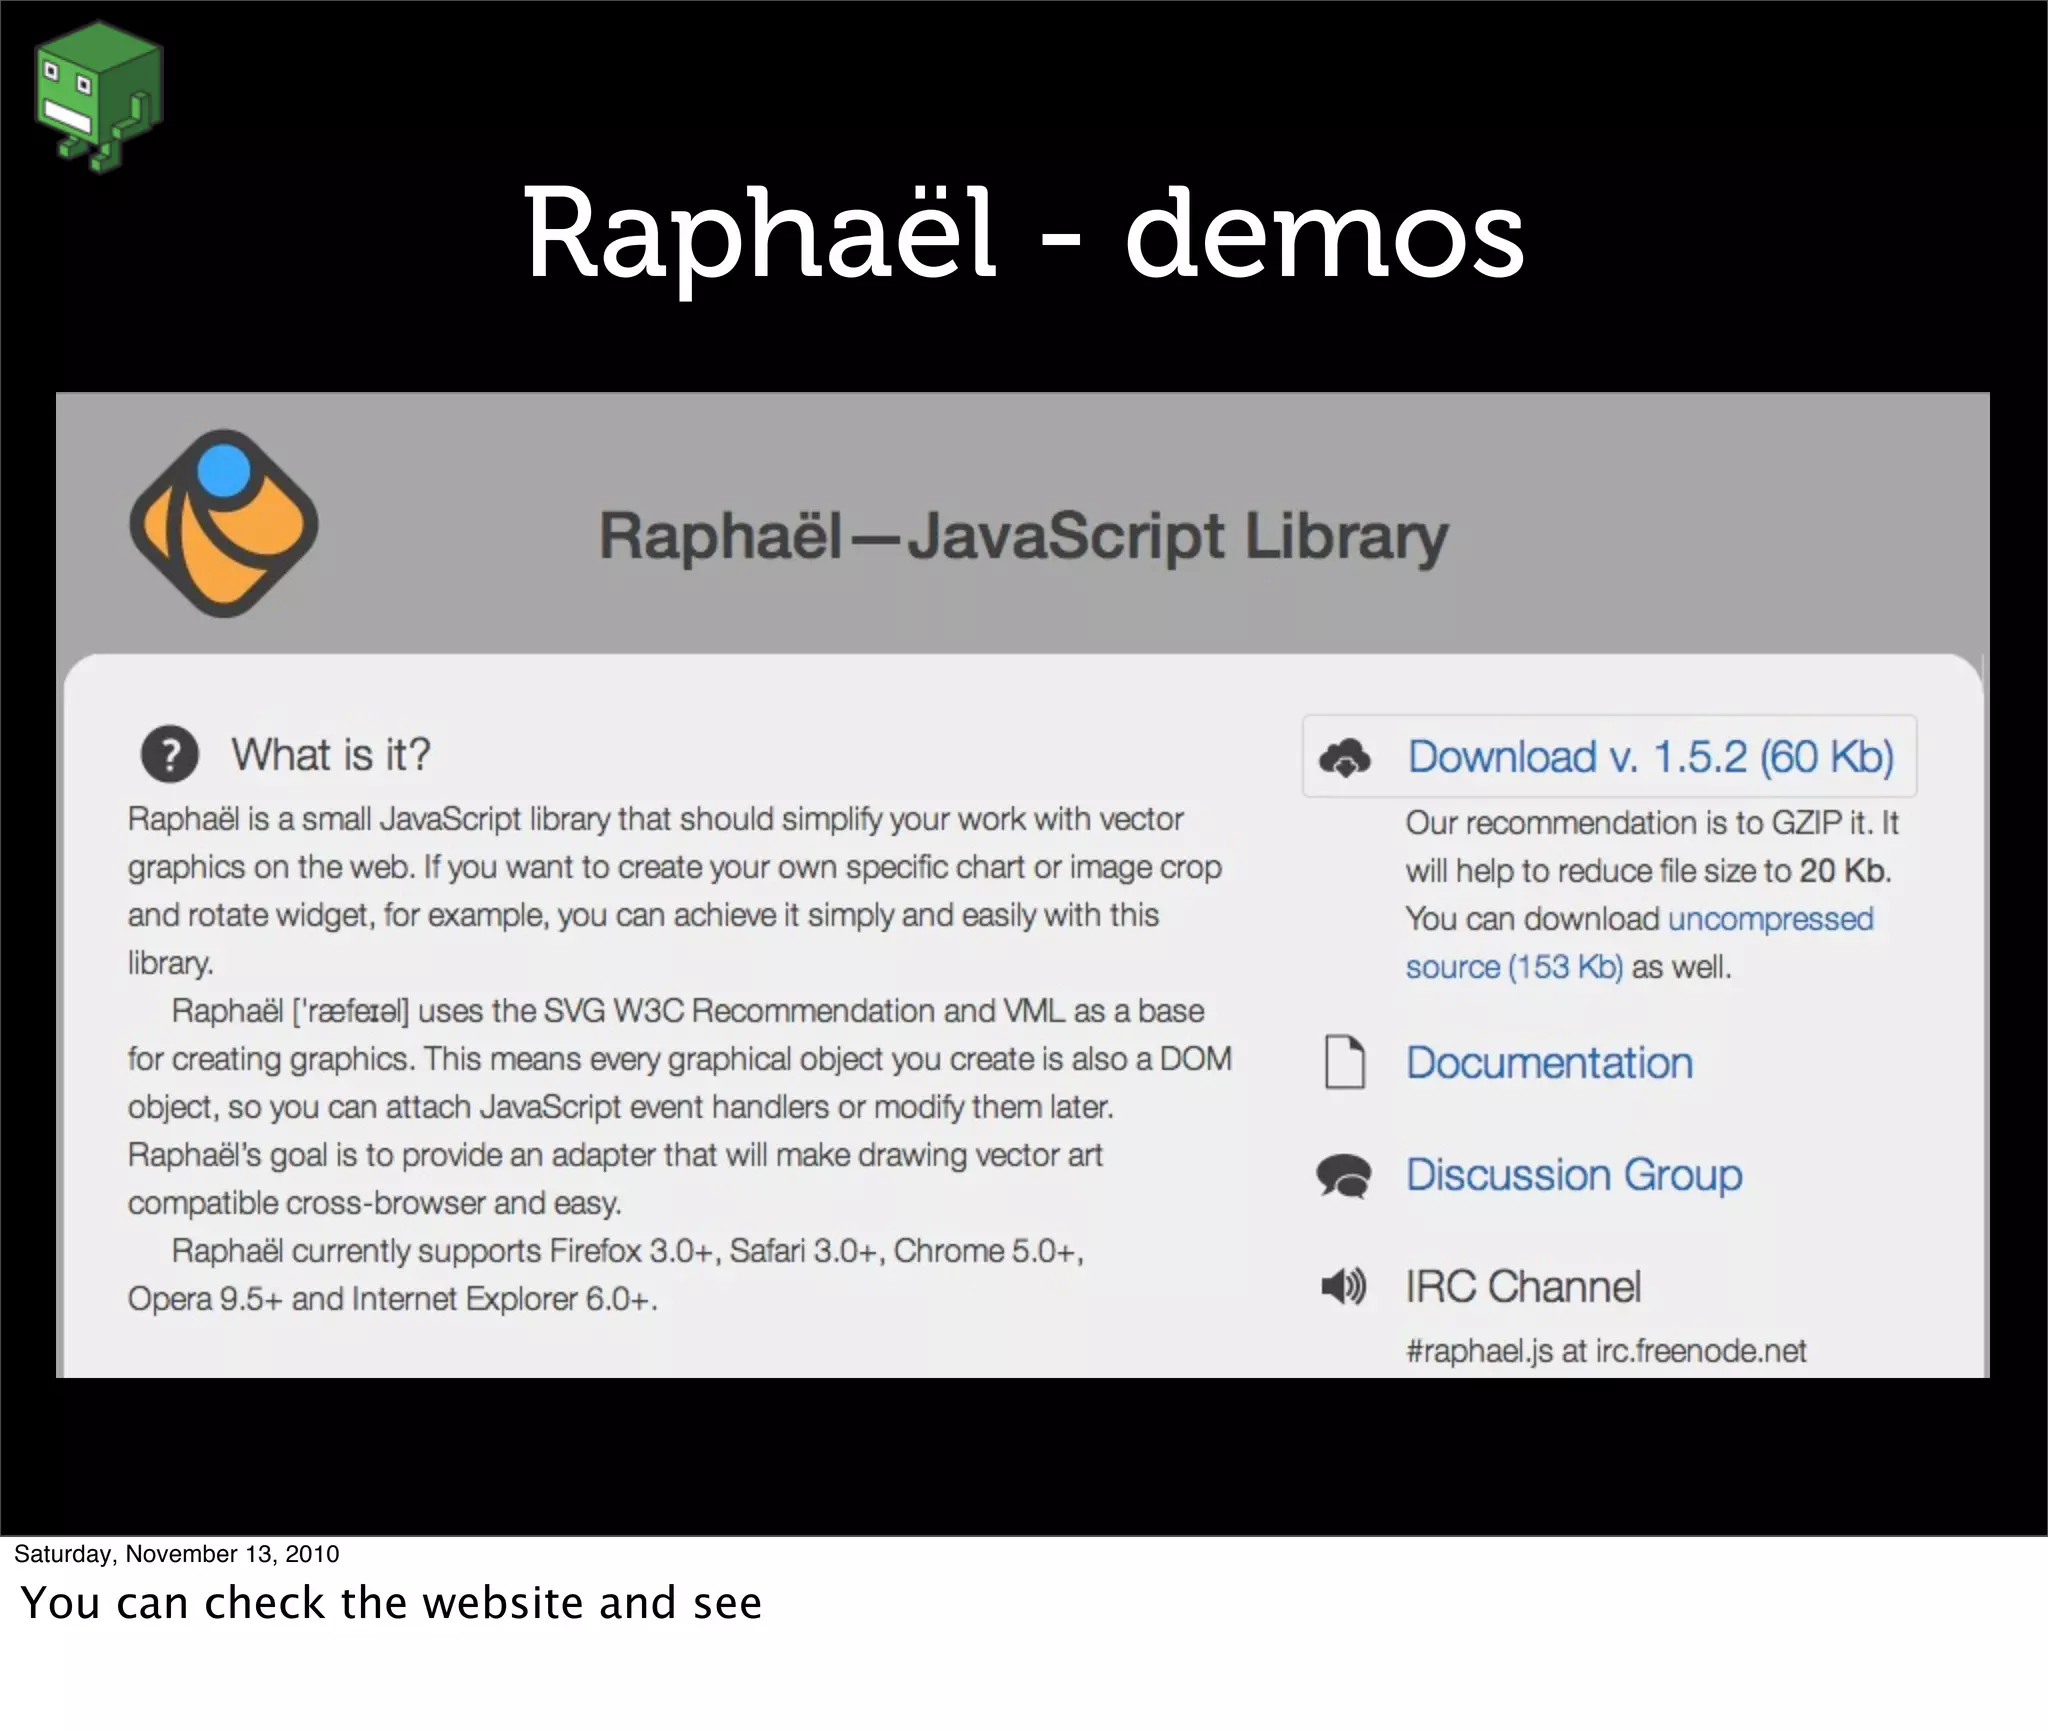
Task: Click the orange Raphaël logo icon
Action: click(224, 524)
